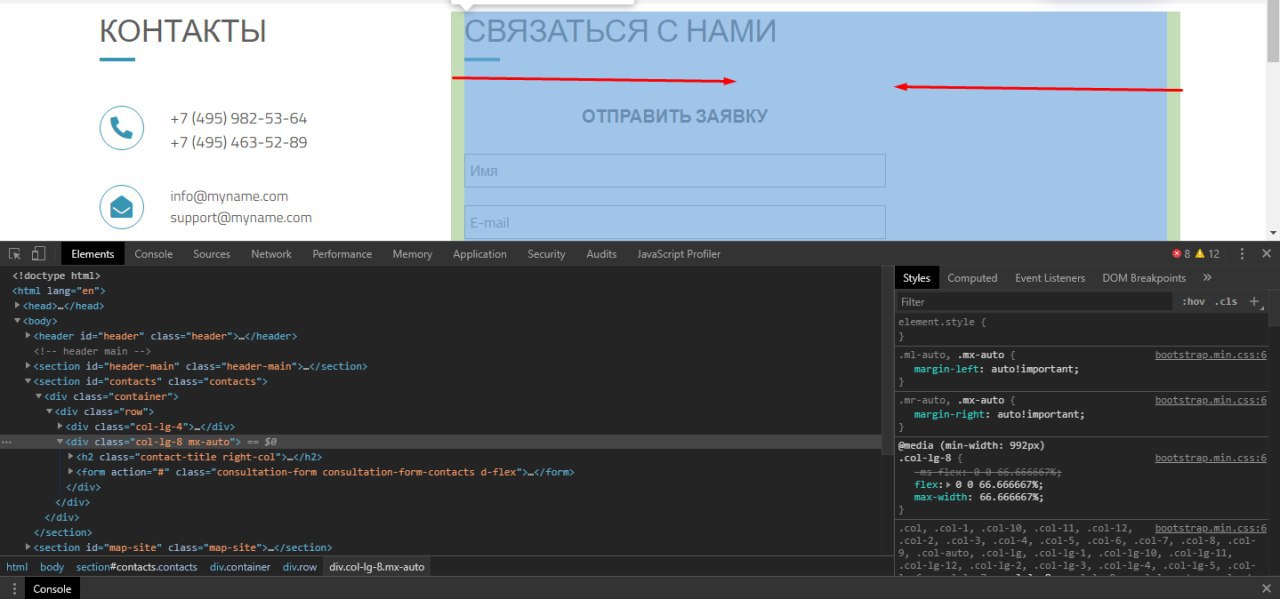Toggle the :hov element state button

(1193, 301)
